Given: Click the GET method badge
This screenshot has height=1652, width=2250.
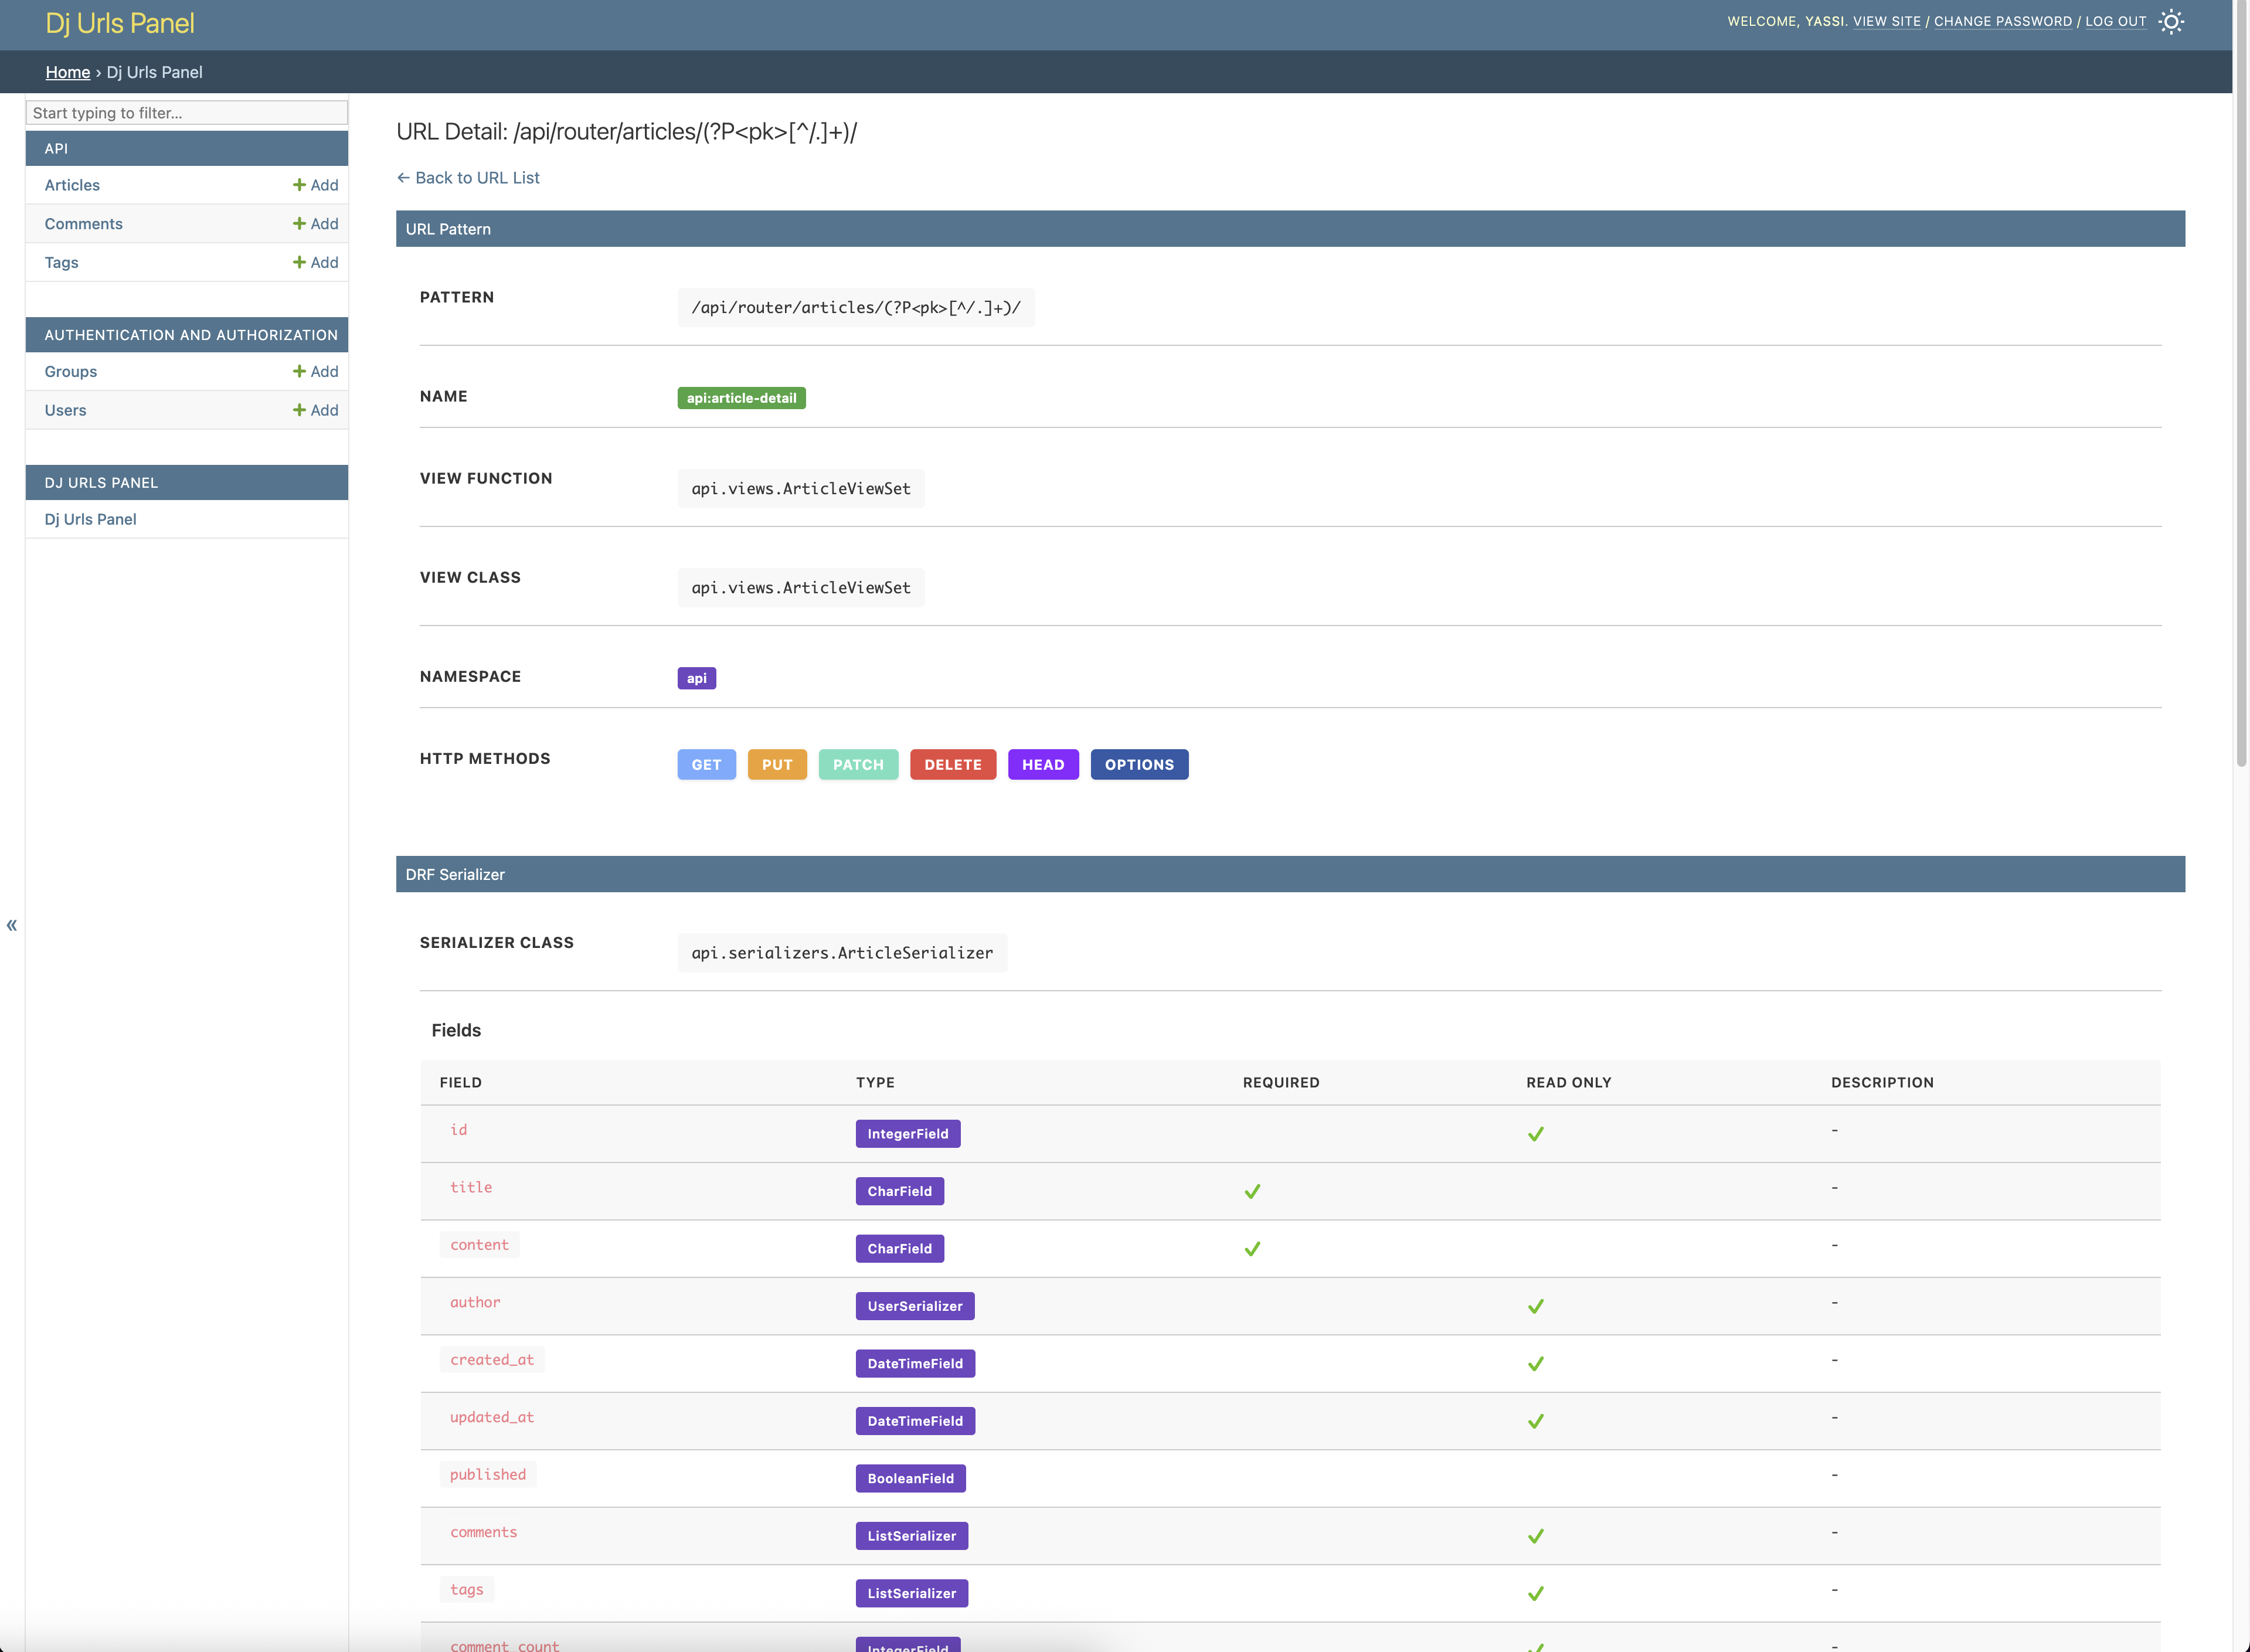Looking at the screenshot, I should (x=706, y=765).
